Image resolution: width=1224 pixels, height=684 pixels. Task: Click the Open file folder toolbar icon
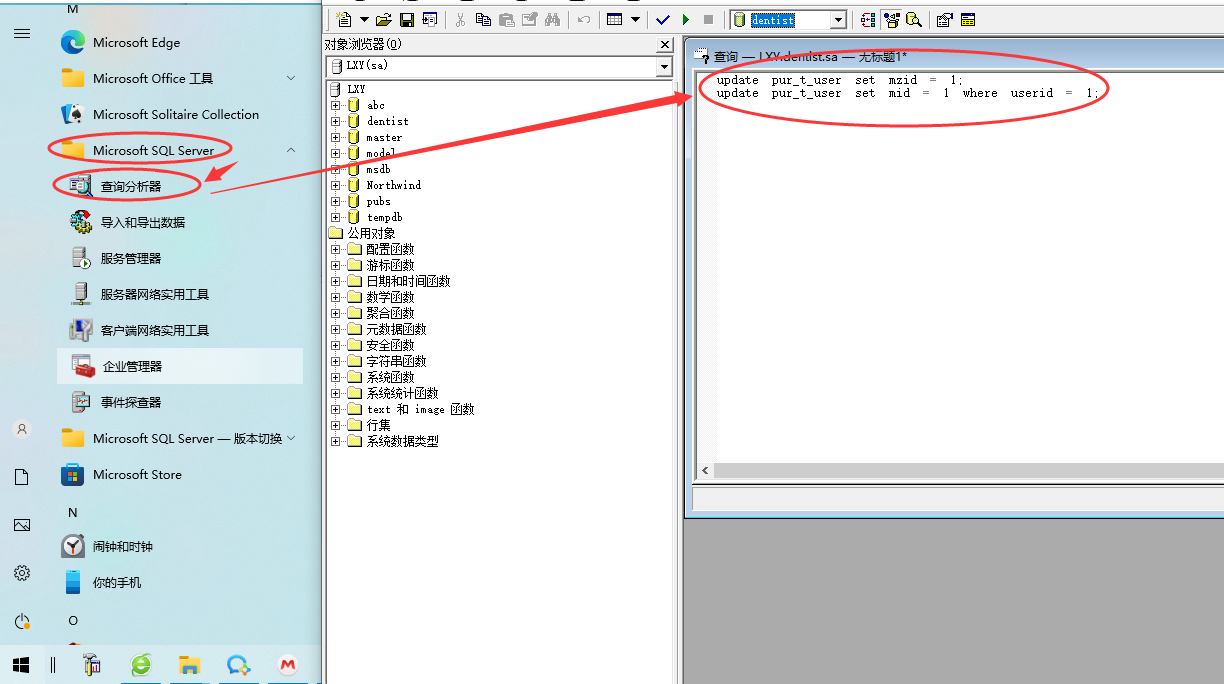(384, 20)
